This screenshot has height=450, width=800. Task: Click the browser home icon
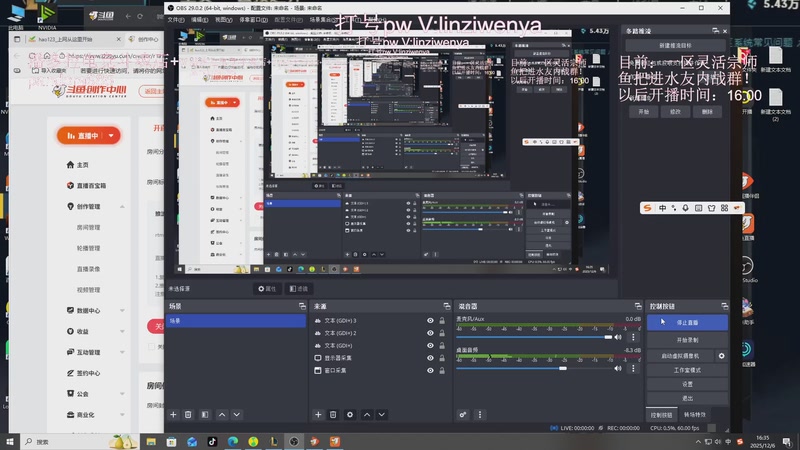point(46,56)
